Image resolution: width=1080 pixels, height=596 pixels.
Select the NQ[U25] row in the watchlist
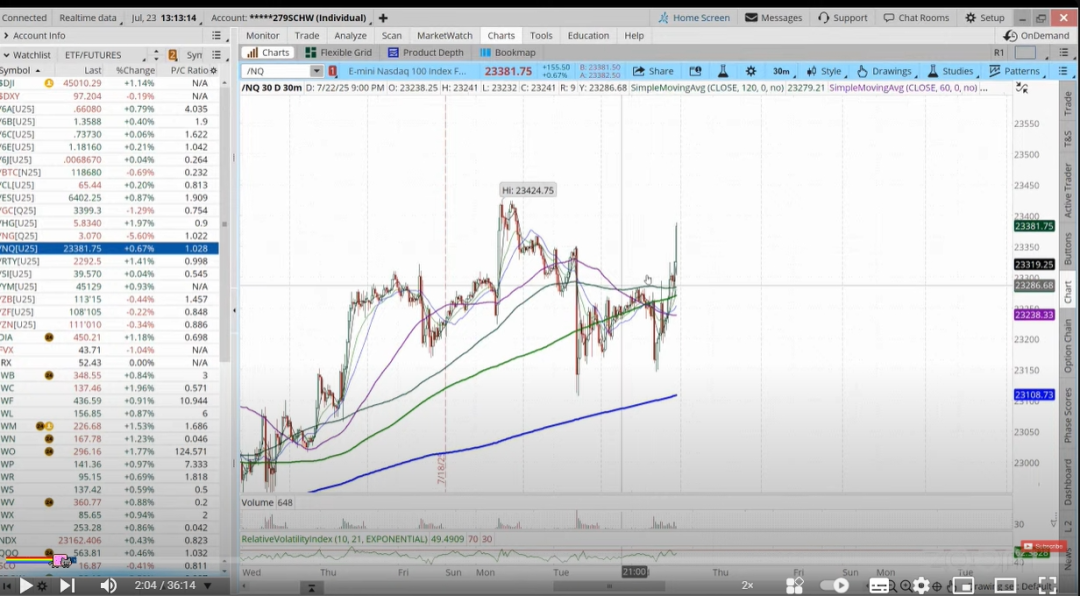pyautogui.click(x=110, y=248)
